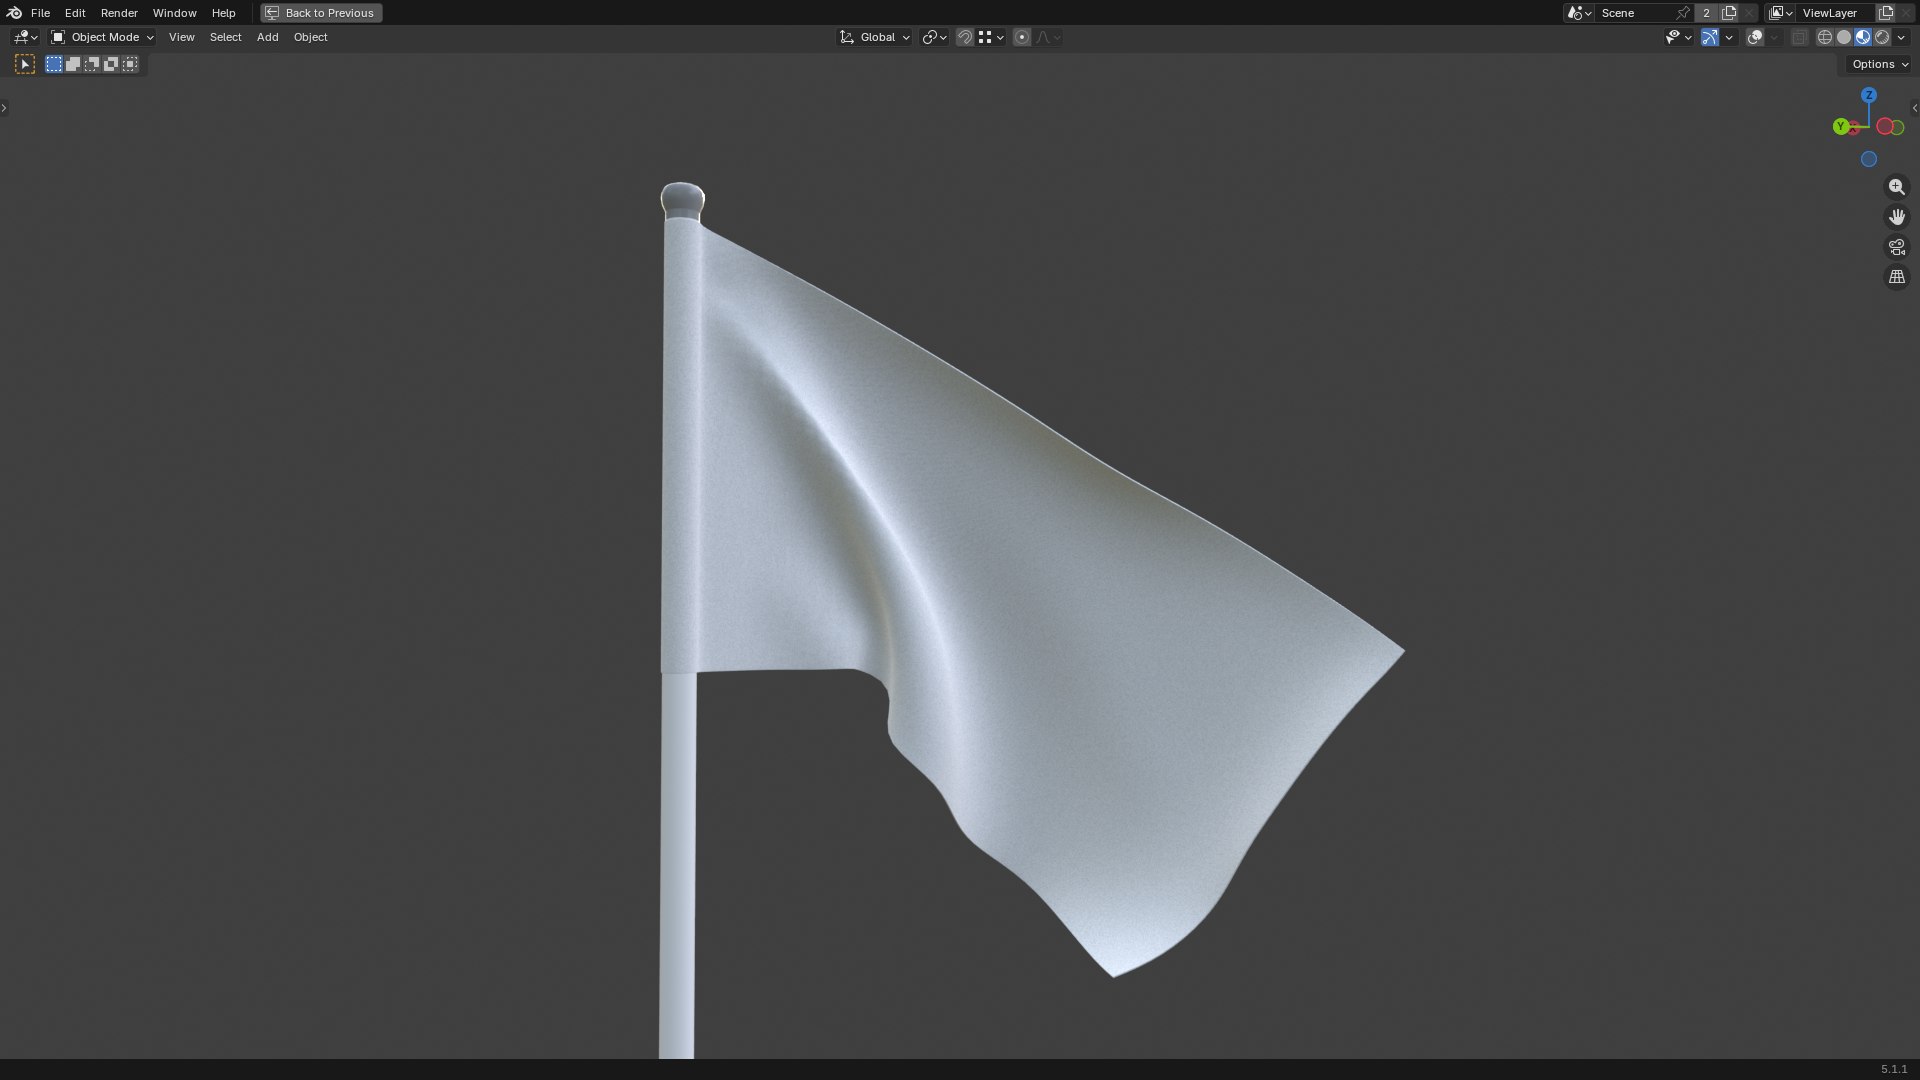Click the scene user count 2
The image size is (1920, 1080).
(x=1706, y=13)
